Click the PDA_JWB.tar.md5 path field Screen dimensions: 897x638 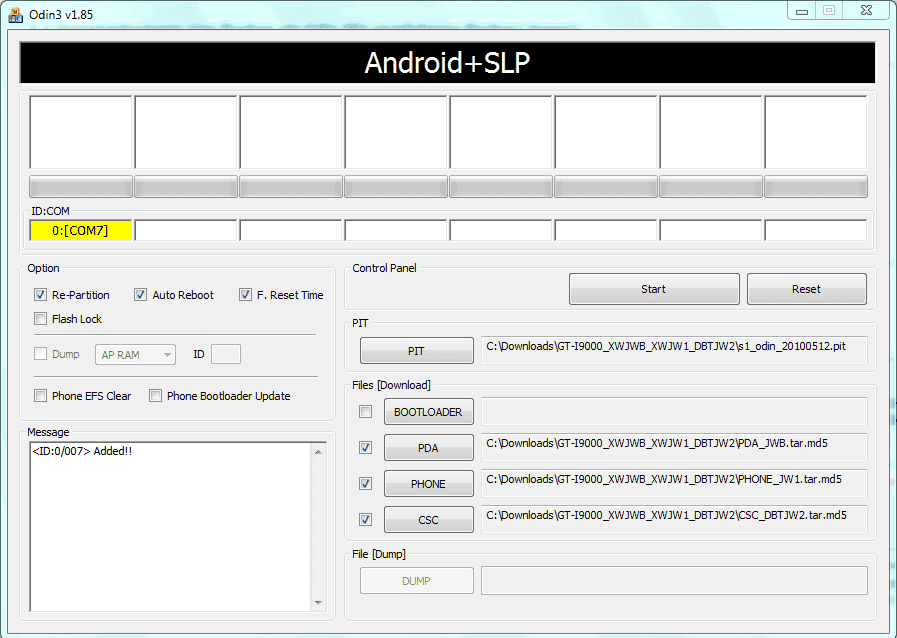click(x=674, y=447)
